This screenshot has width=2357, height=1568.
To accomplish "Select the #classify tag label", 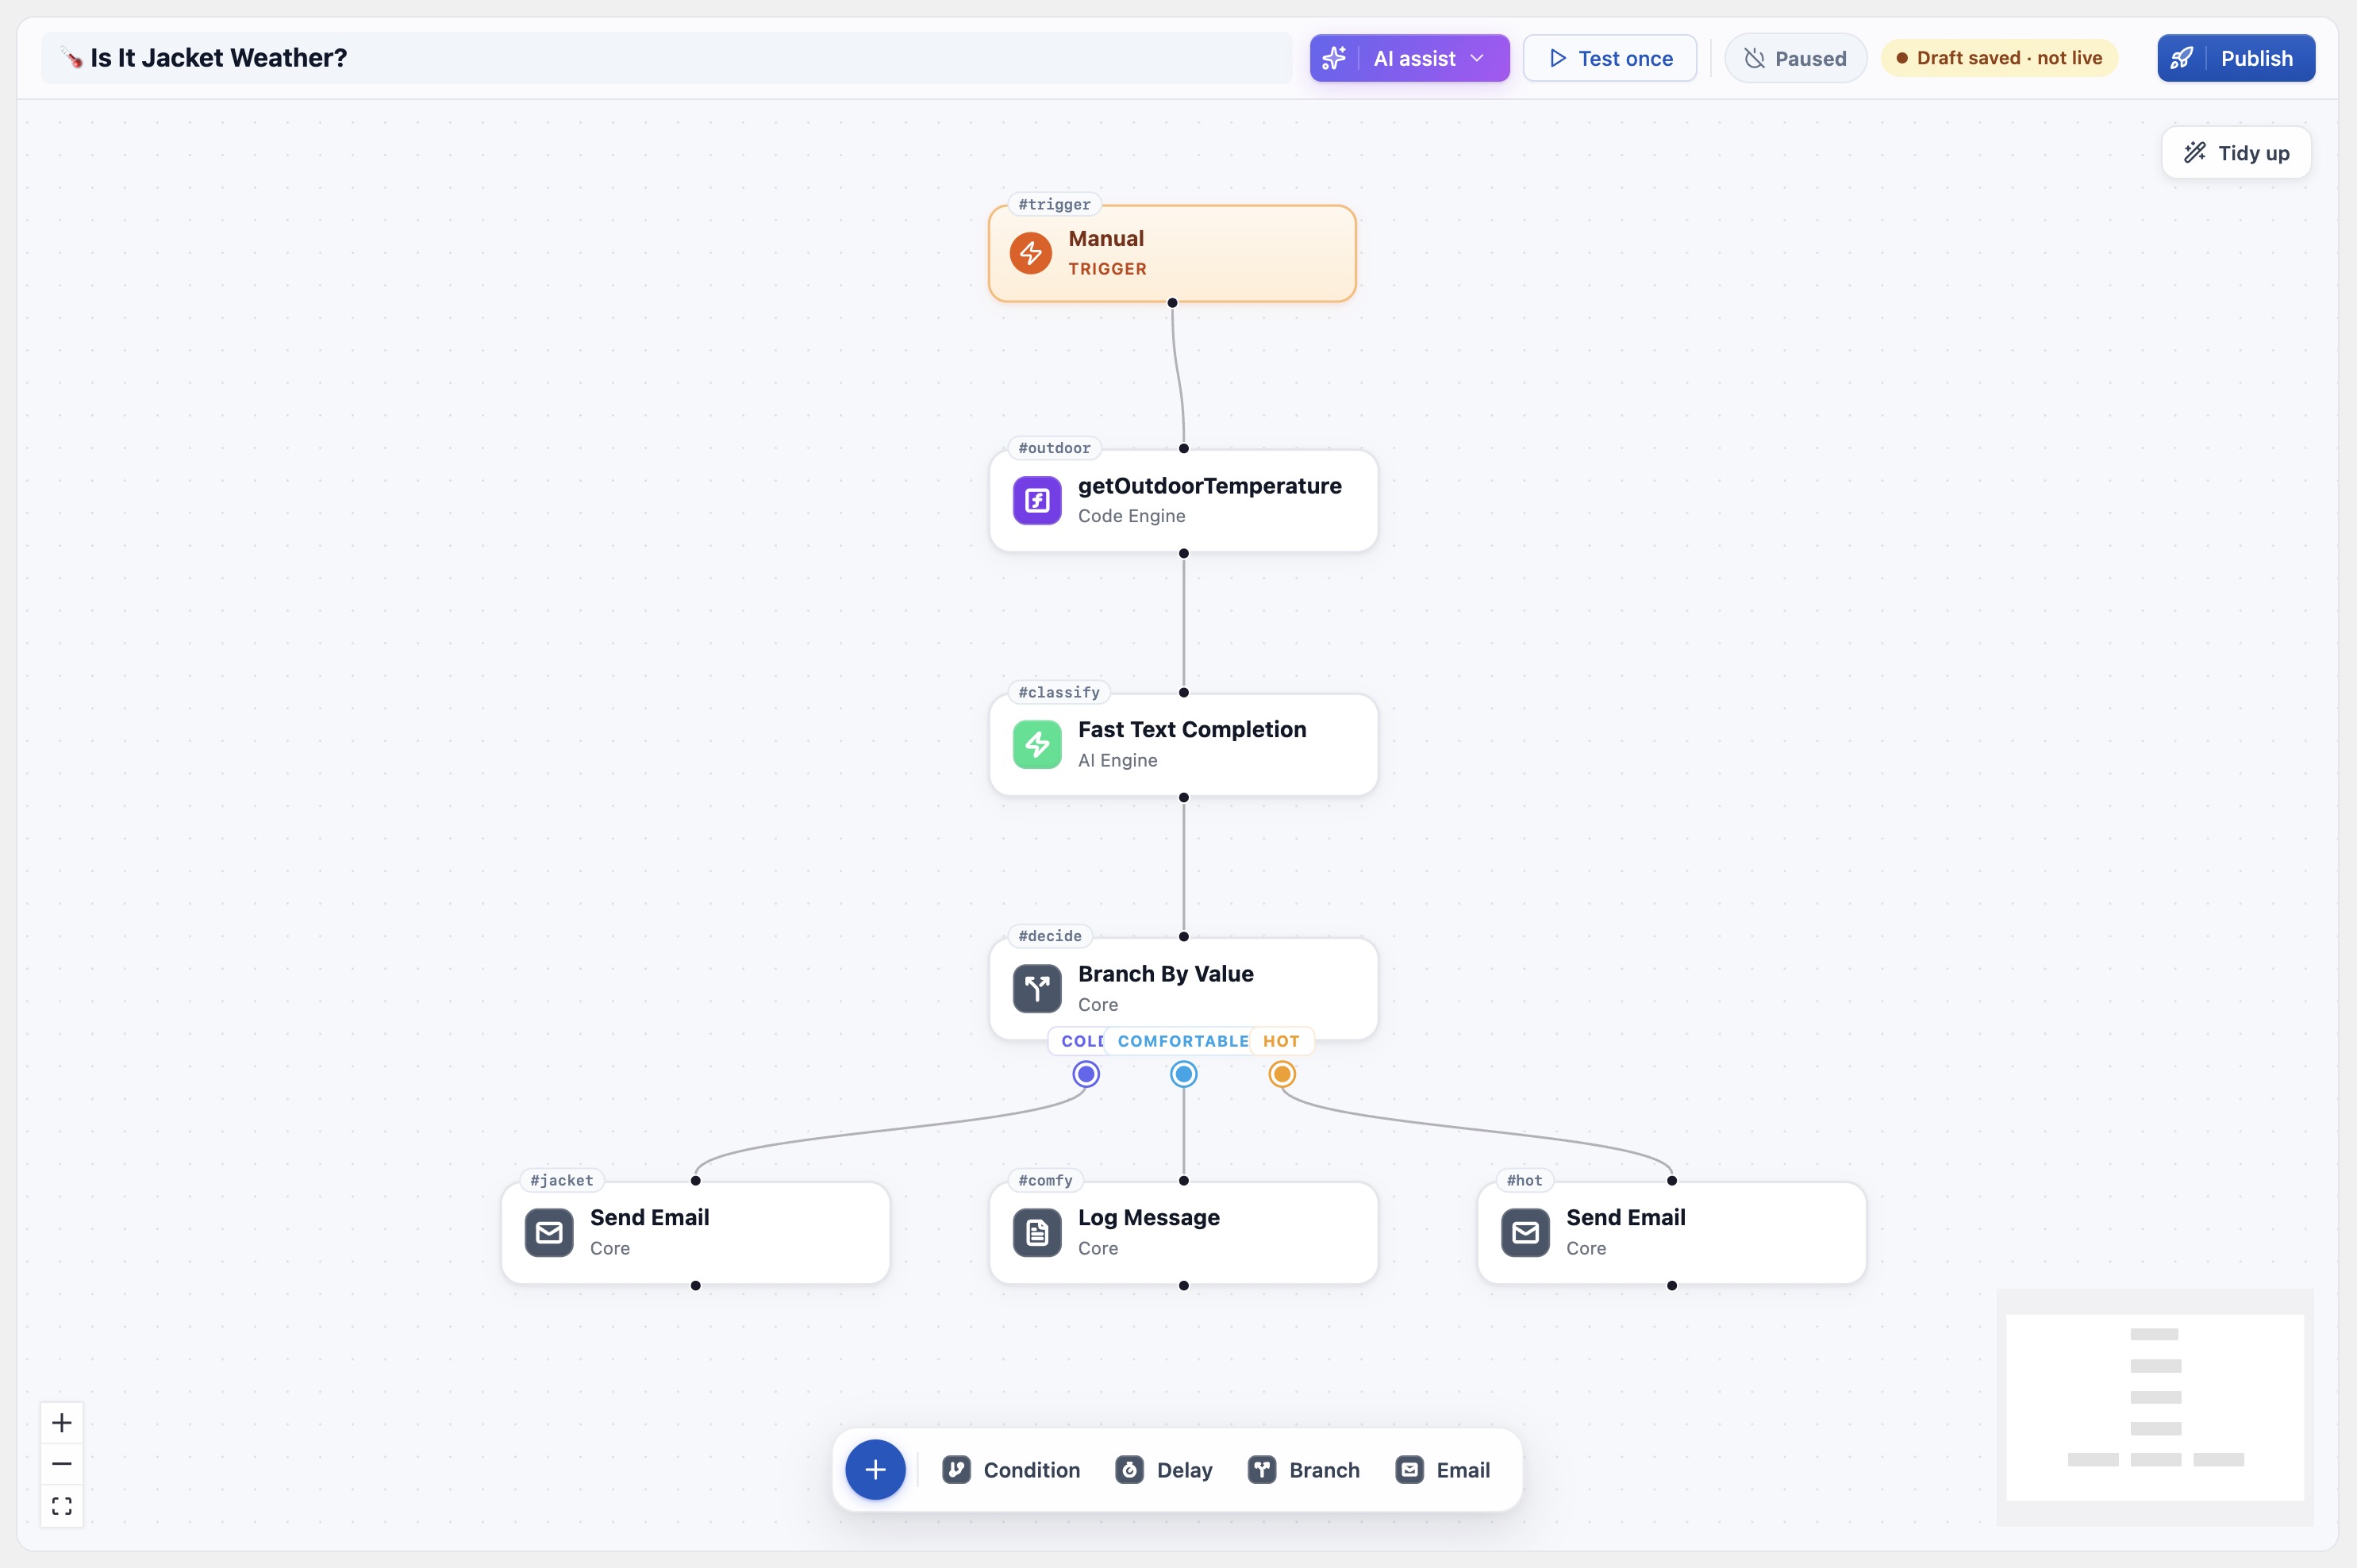I will pos(1059,692).
